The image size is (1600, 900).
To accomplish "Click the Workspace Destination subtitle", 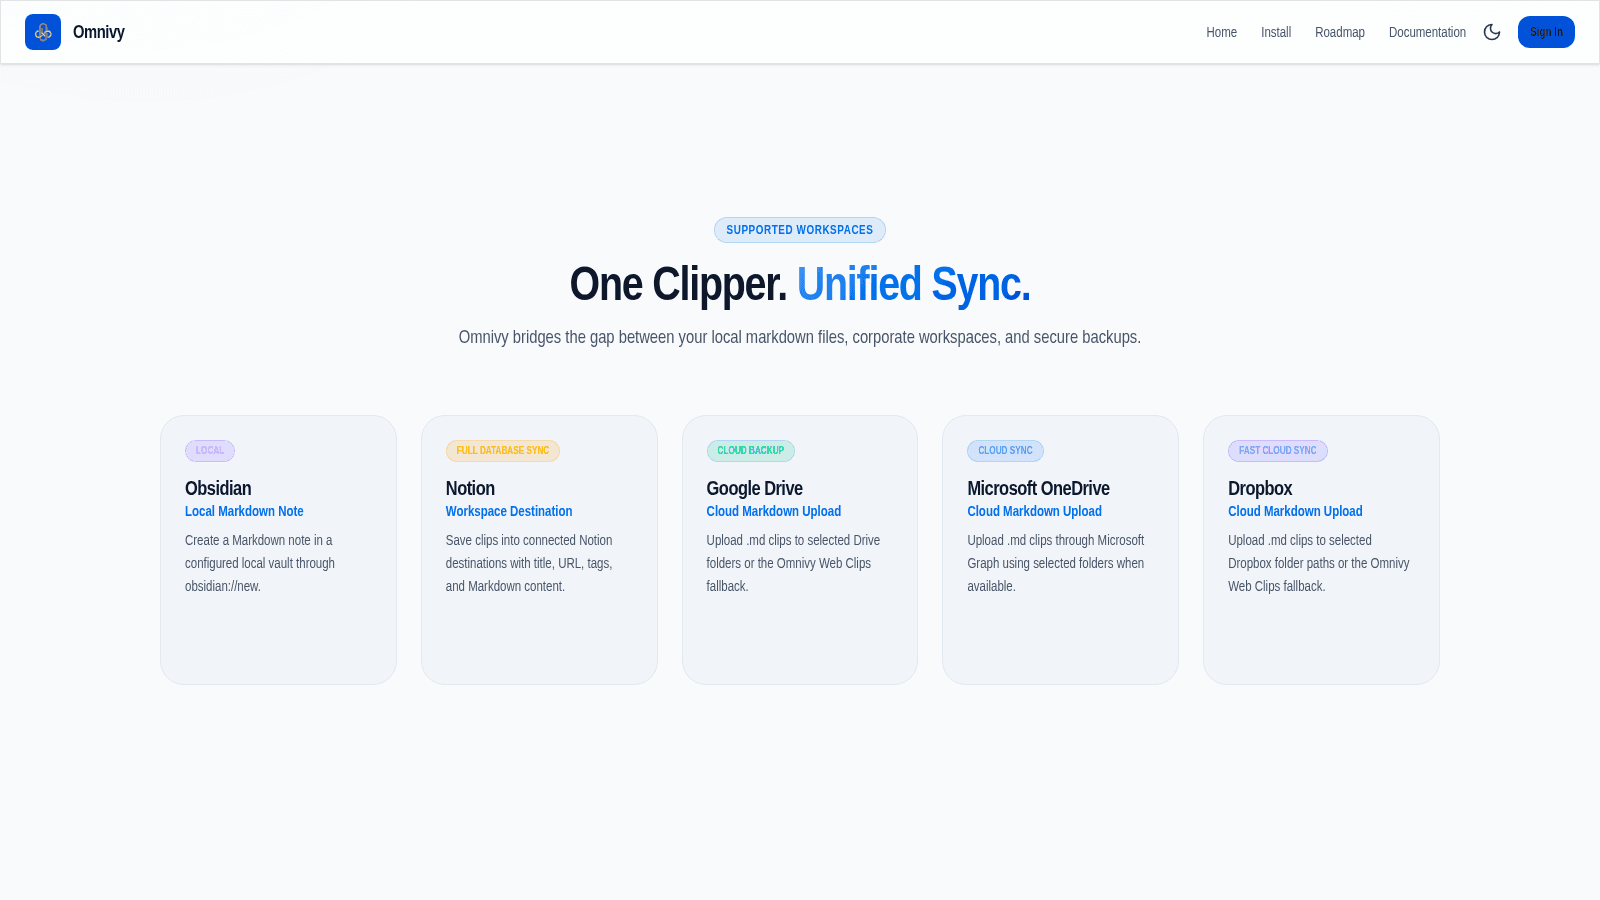I will tap(509, 511).
